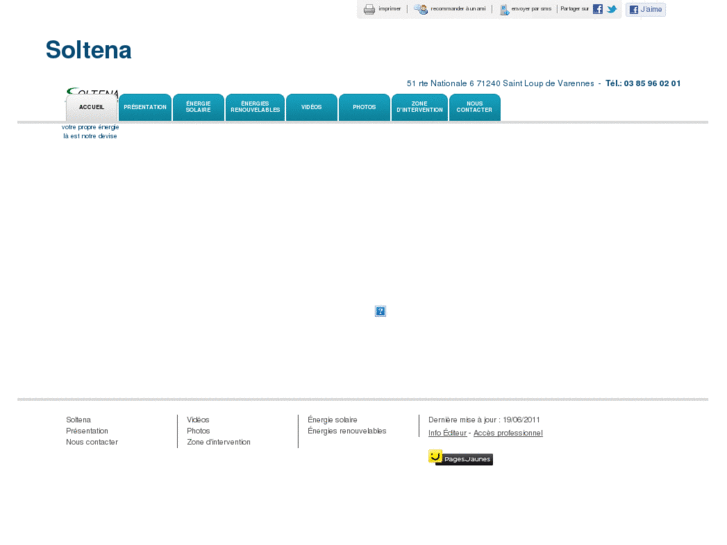Click the phone number 03 85 96 02 01
The height and width of the screenshot is (545, 727).
point(652,83)
